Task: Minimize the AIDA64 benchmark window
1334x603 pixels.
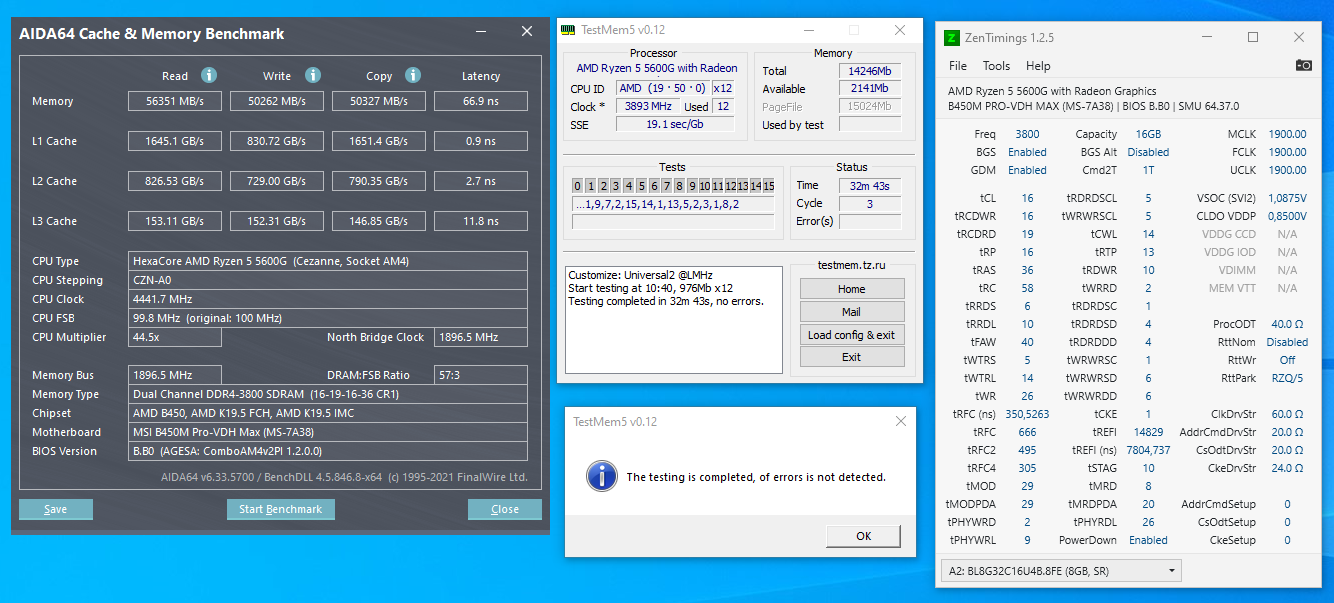Action: pos(484,32)
